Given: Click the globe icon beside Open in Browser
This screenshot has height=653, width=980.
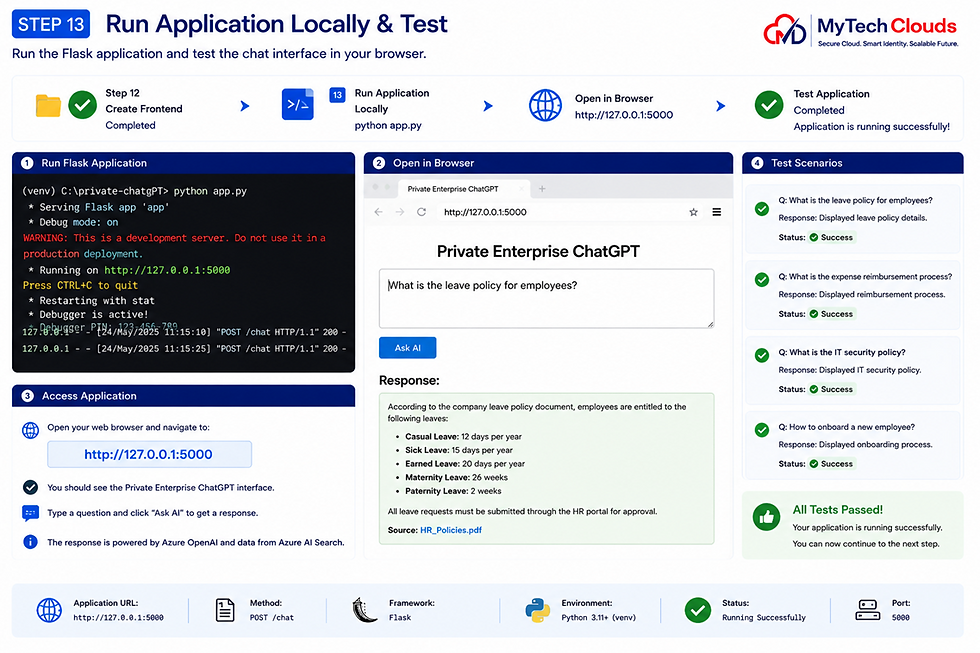Looking at the screenshot, I should [x=546, y=105].
